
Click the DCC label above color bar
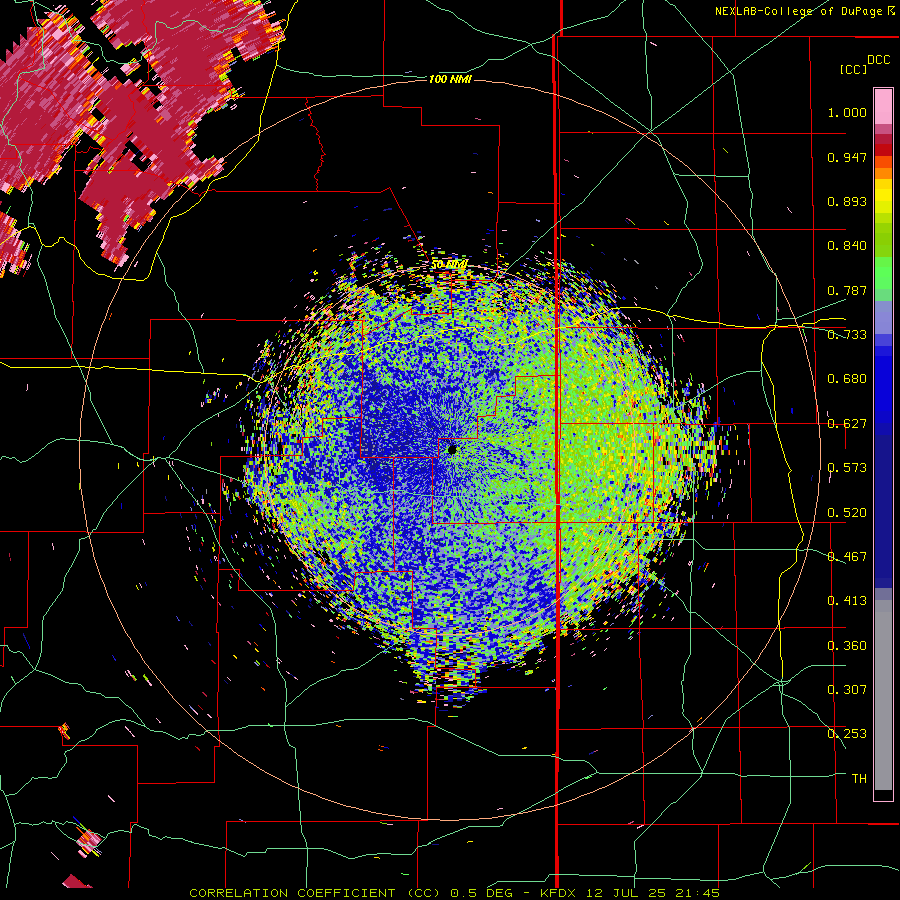878,60
